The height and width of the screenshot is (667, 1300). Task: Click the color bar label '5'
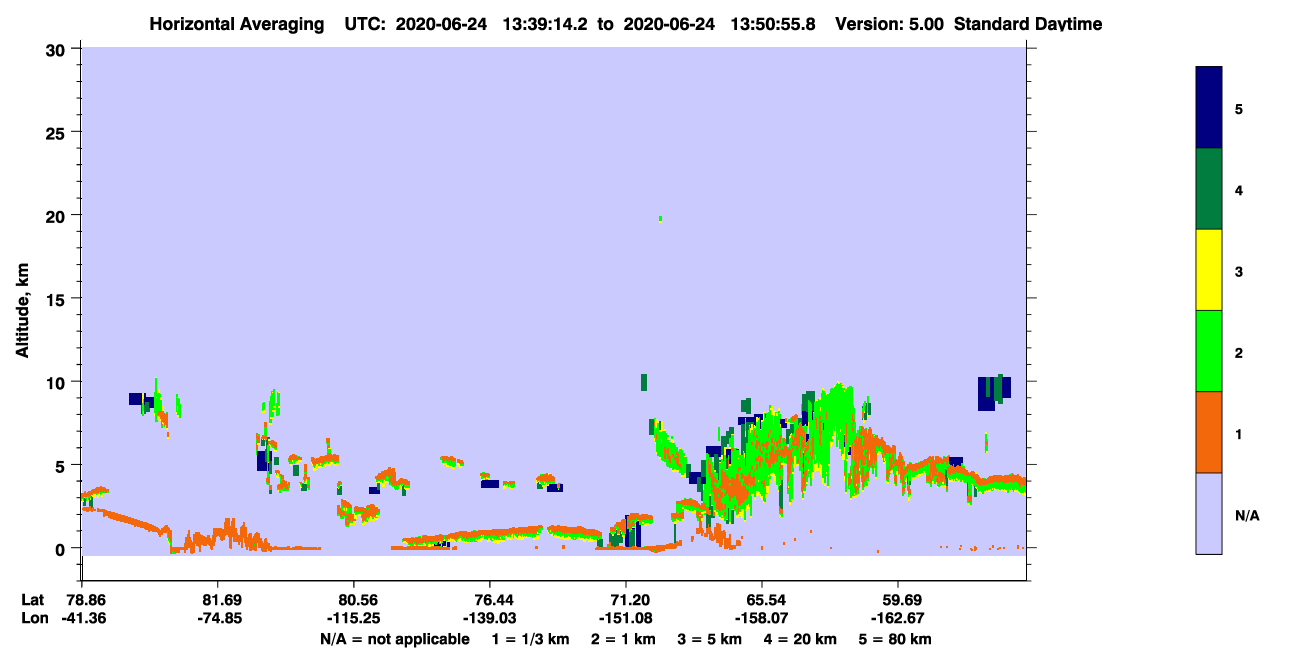pyautogui.click(x=1239, y=108)
